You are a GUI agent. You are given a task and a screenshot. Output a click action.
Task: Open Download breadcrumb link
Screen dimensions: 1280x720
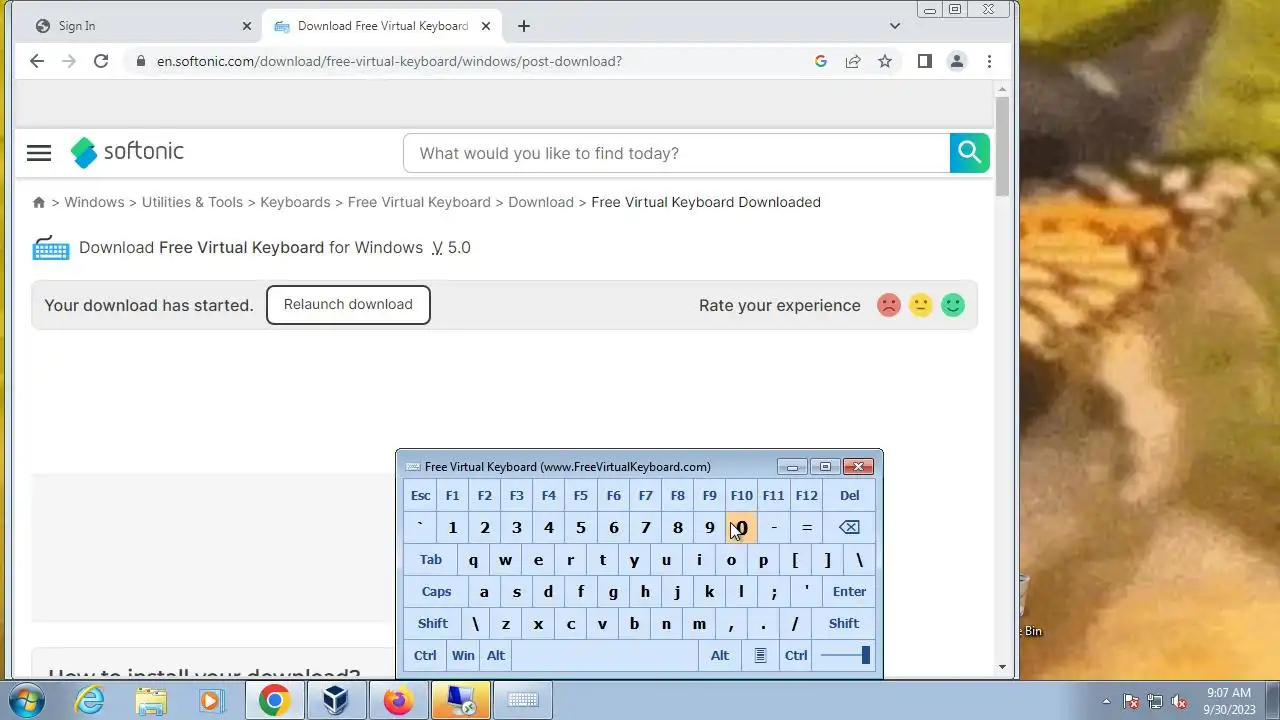click(x=541, y=202)
